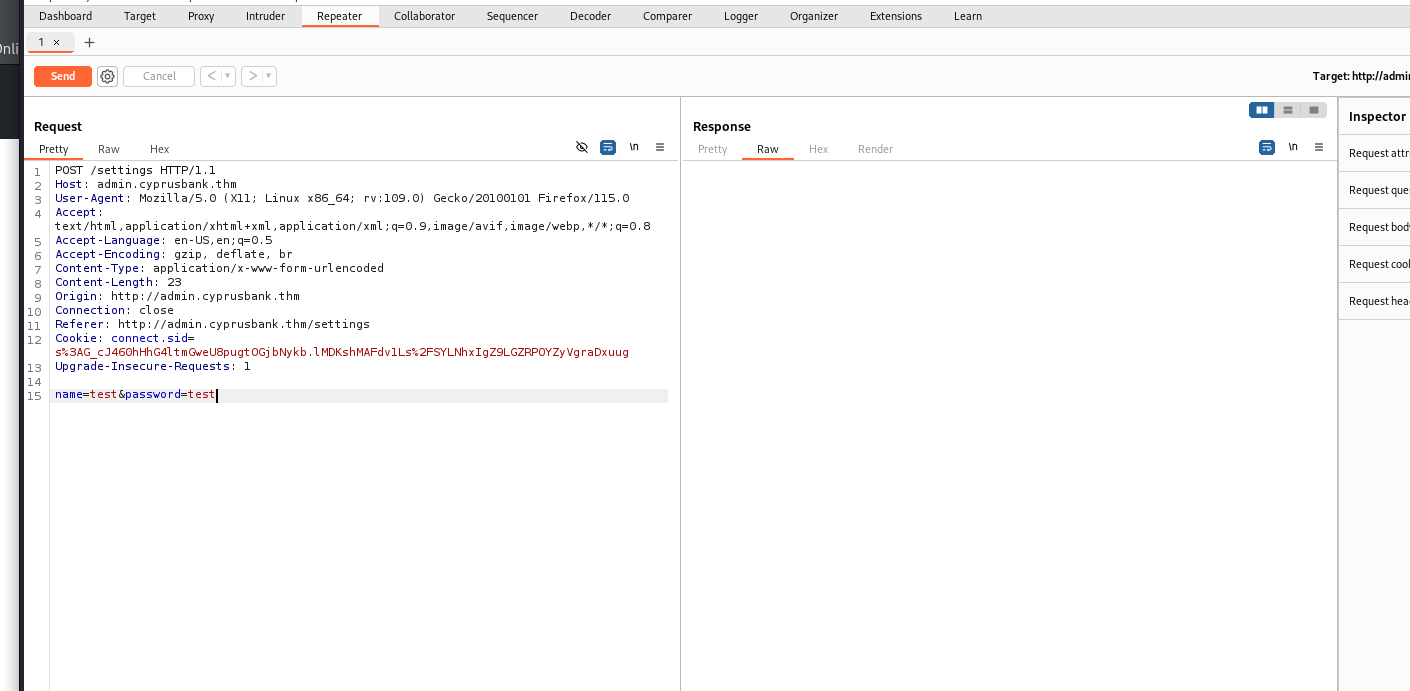Open forward history dropdown arrow
Viewport: 1410px width, 691px height.
click(270, 76)
